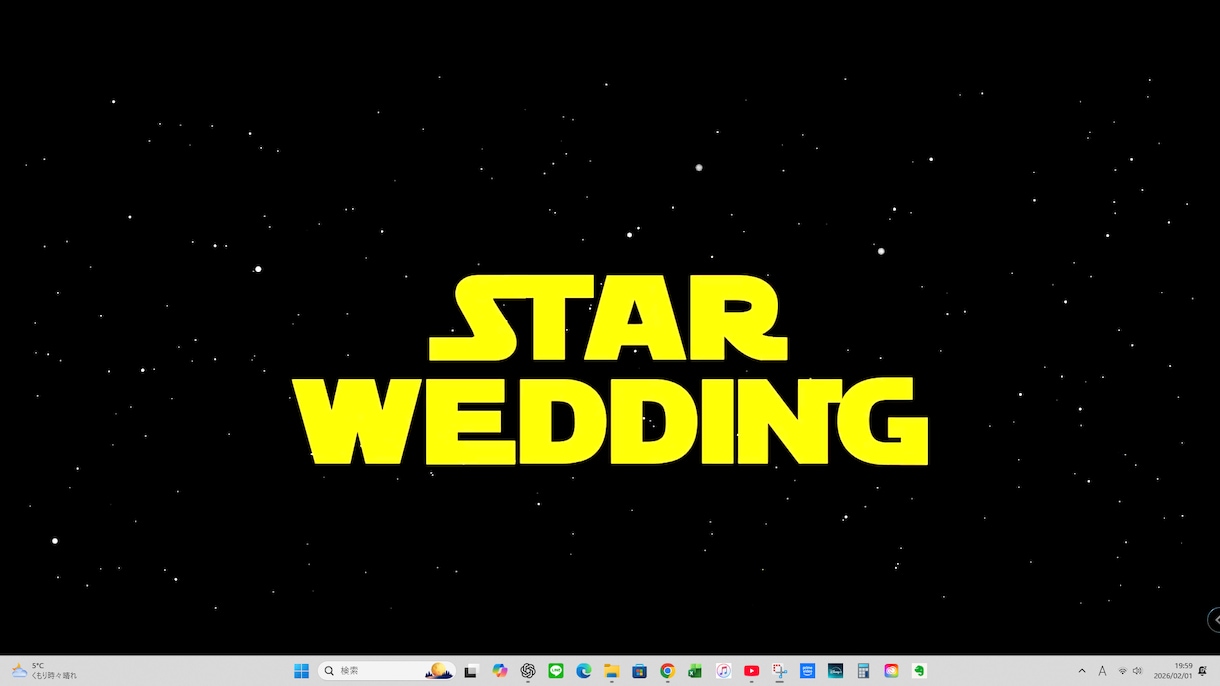Open the Evernote elephant icon
1220x686 pixels.
pos(919,671)
